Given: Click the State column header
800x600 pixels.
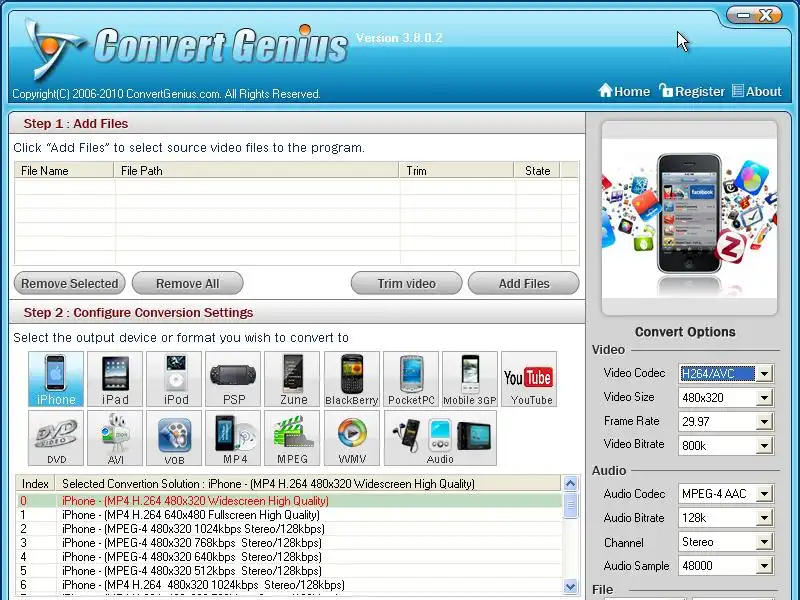Looking at the screenshot, I should tap(537, 170).
